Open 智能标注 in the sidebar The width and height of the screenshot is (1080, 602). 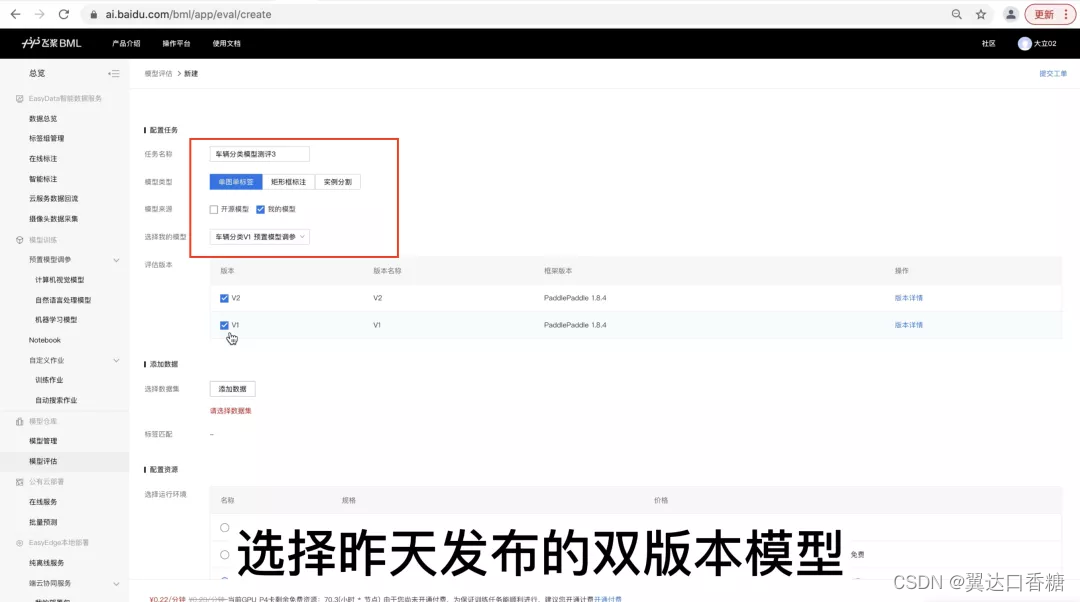(43, 179)
